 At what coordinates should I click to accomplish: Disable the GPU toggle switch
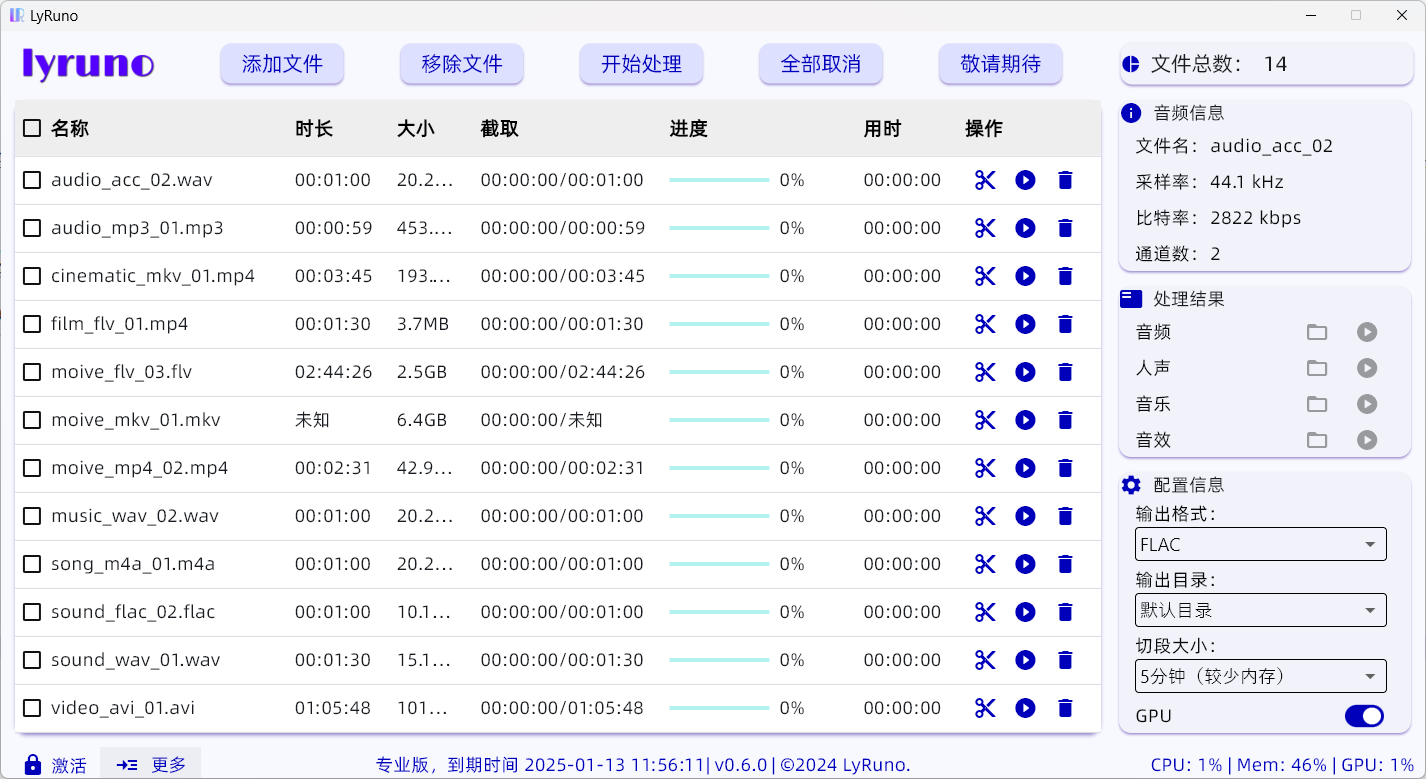[x=1363, y=716]
